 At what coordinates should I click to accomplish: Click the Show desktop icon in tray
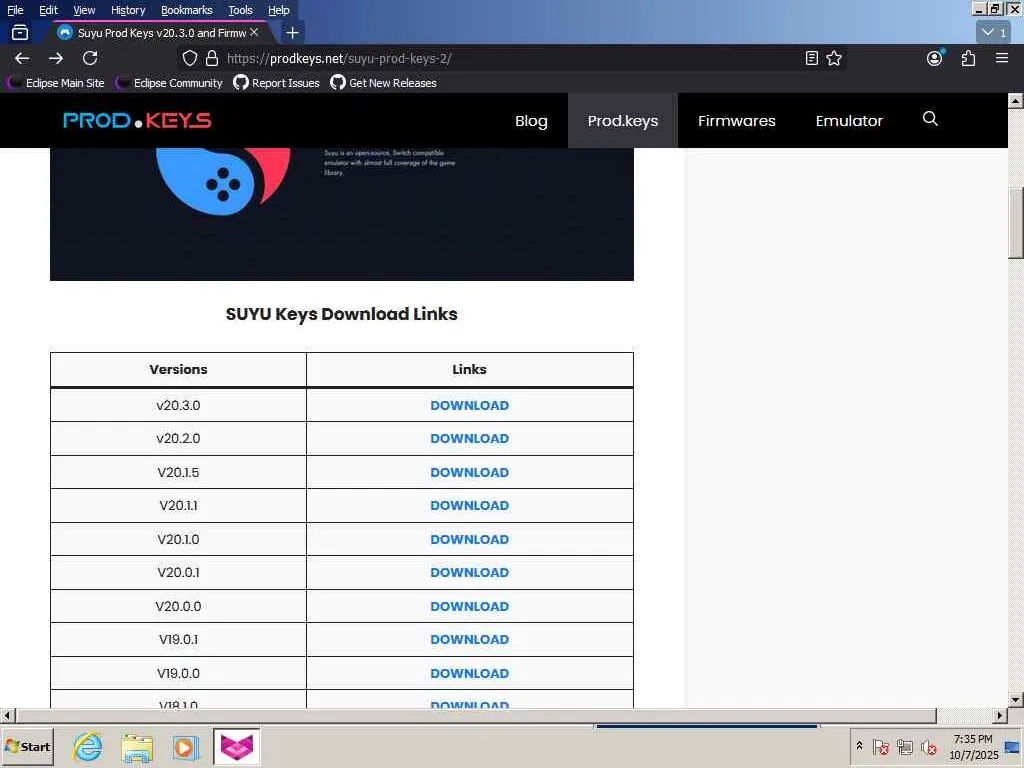coord(1014,746)
